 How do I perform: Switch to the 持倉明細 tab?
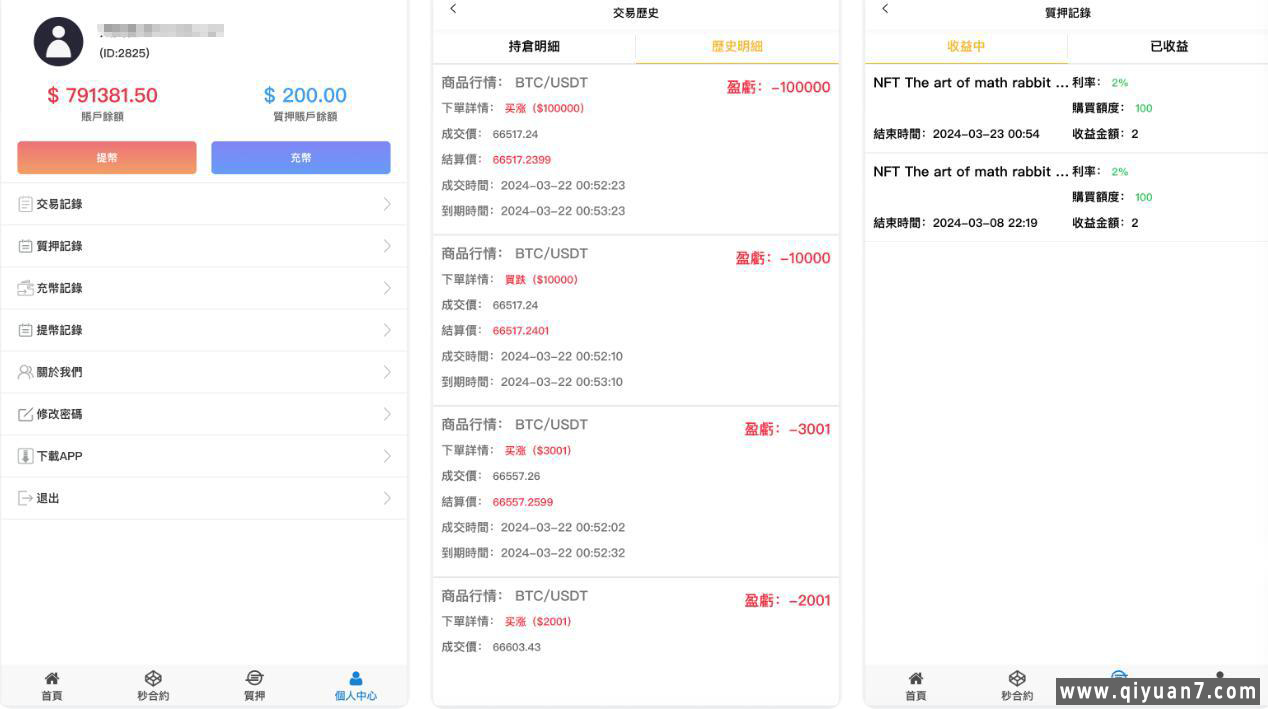pos(534,46)
